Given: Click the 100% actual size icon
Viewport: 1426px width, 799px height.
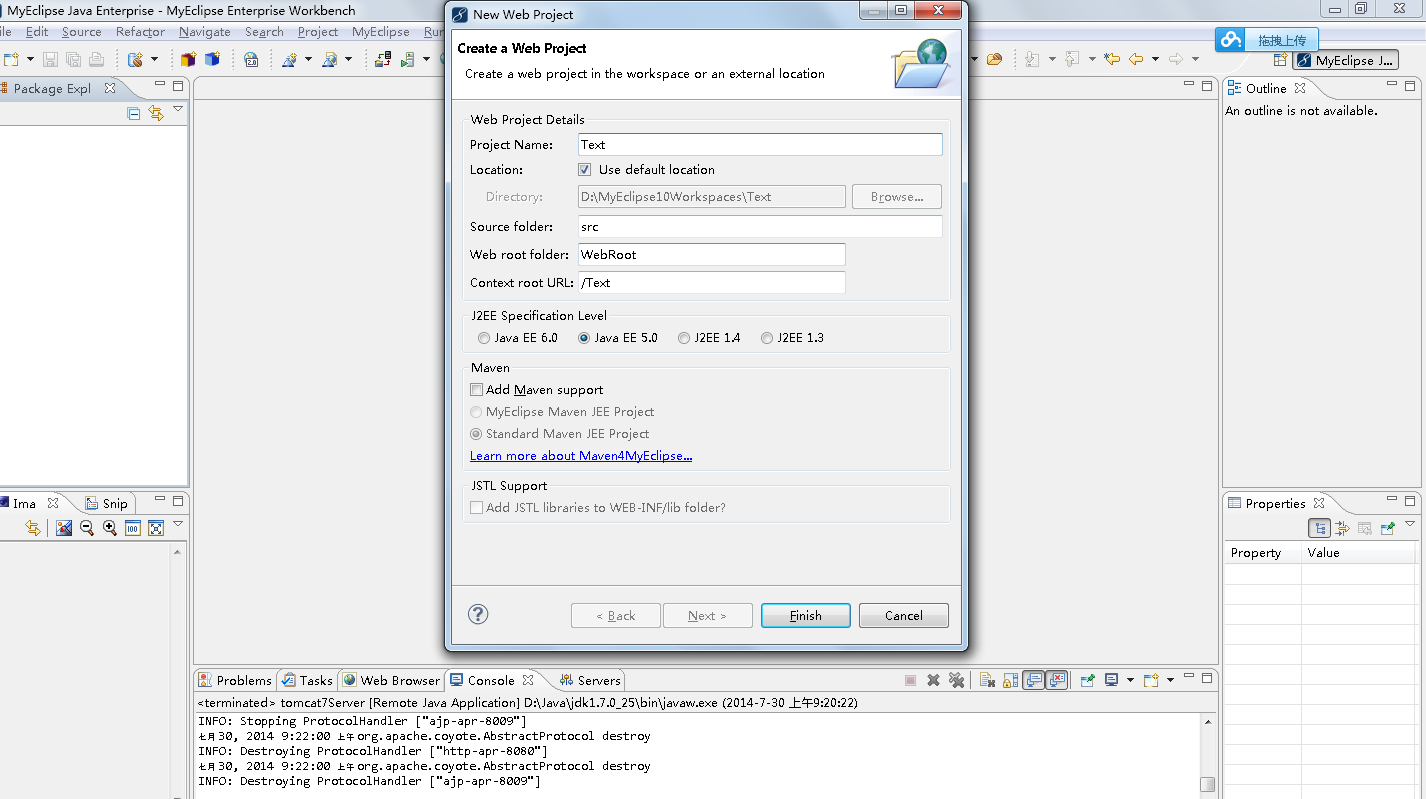Looking at the screenshot, I should tap(133, 528).
